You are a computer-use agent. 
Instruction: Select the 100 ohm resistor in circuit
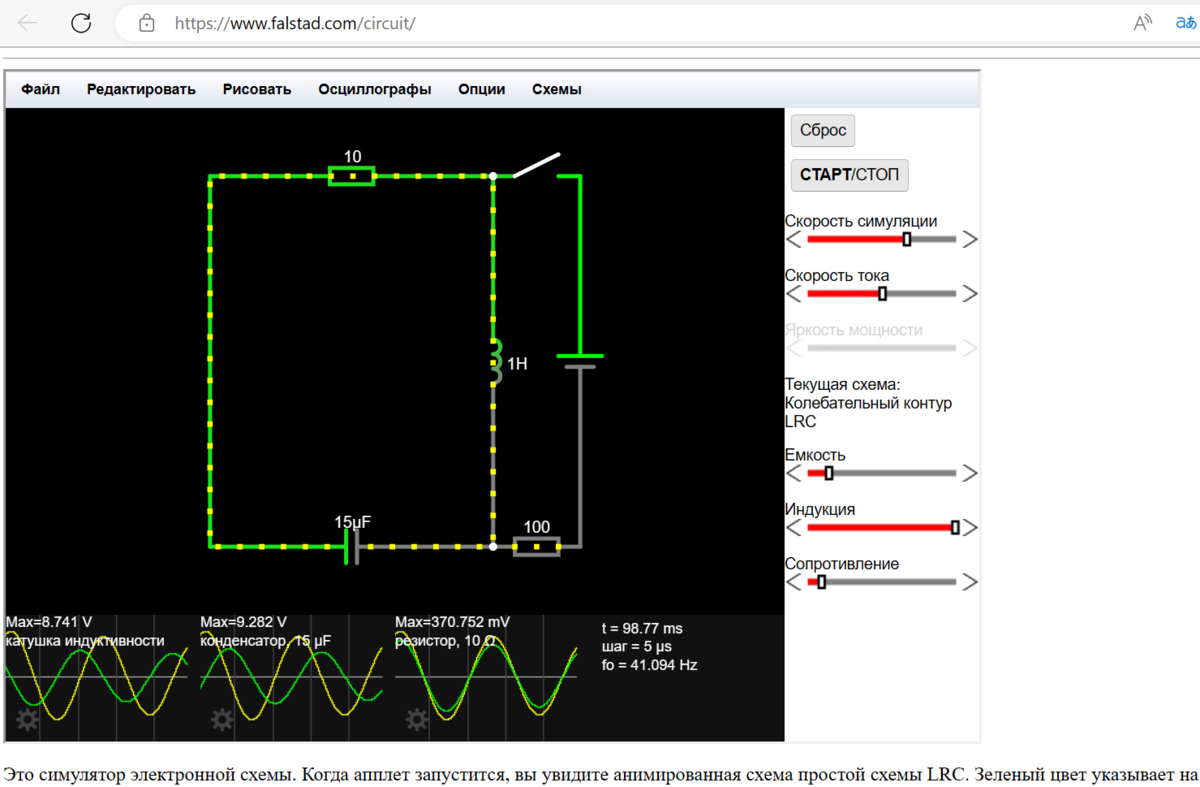(x=536, y=546)
